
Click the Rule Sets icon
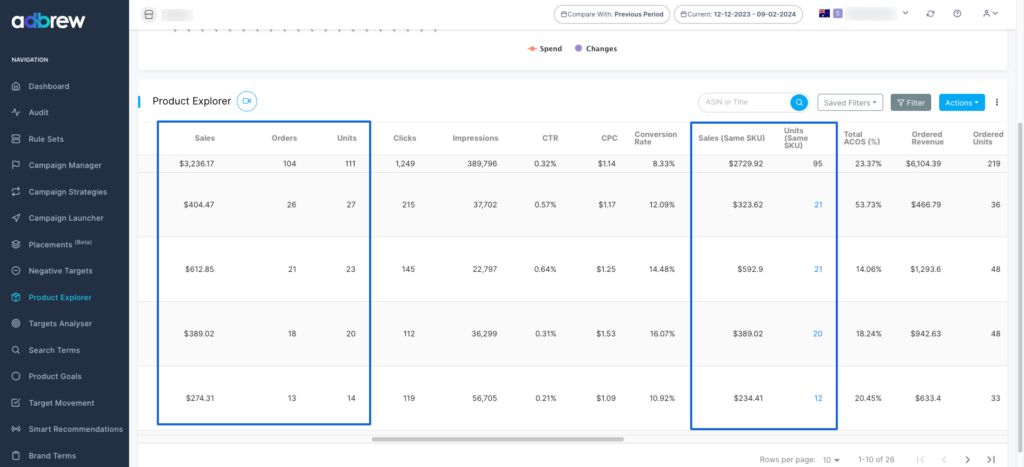[x=16, y=139]
